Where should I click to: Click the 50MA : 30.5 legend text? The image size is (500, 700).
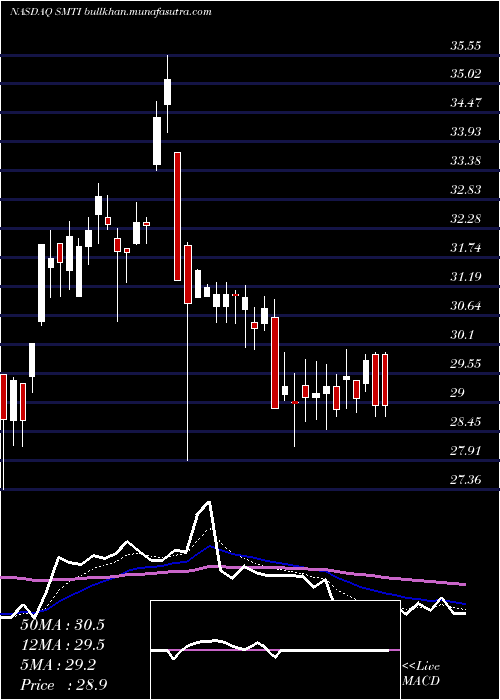[x=62, y=625]
